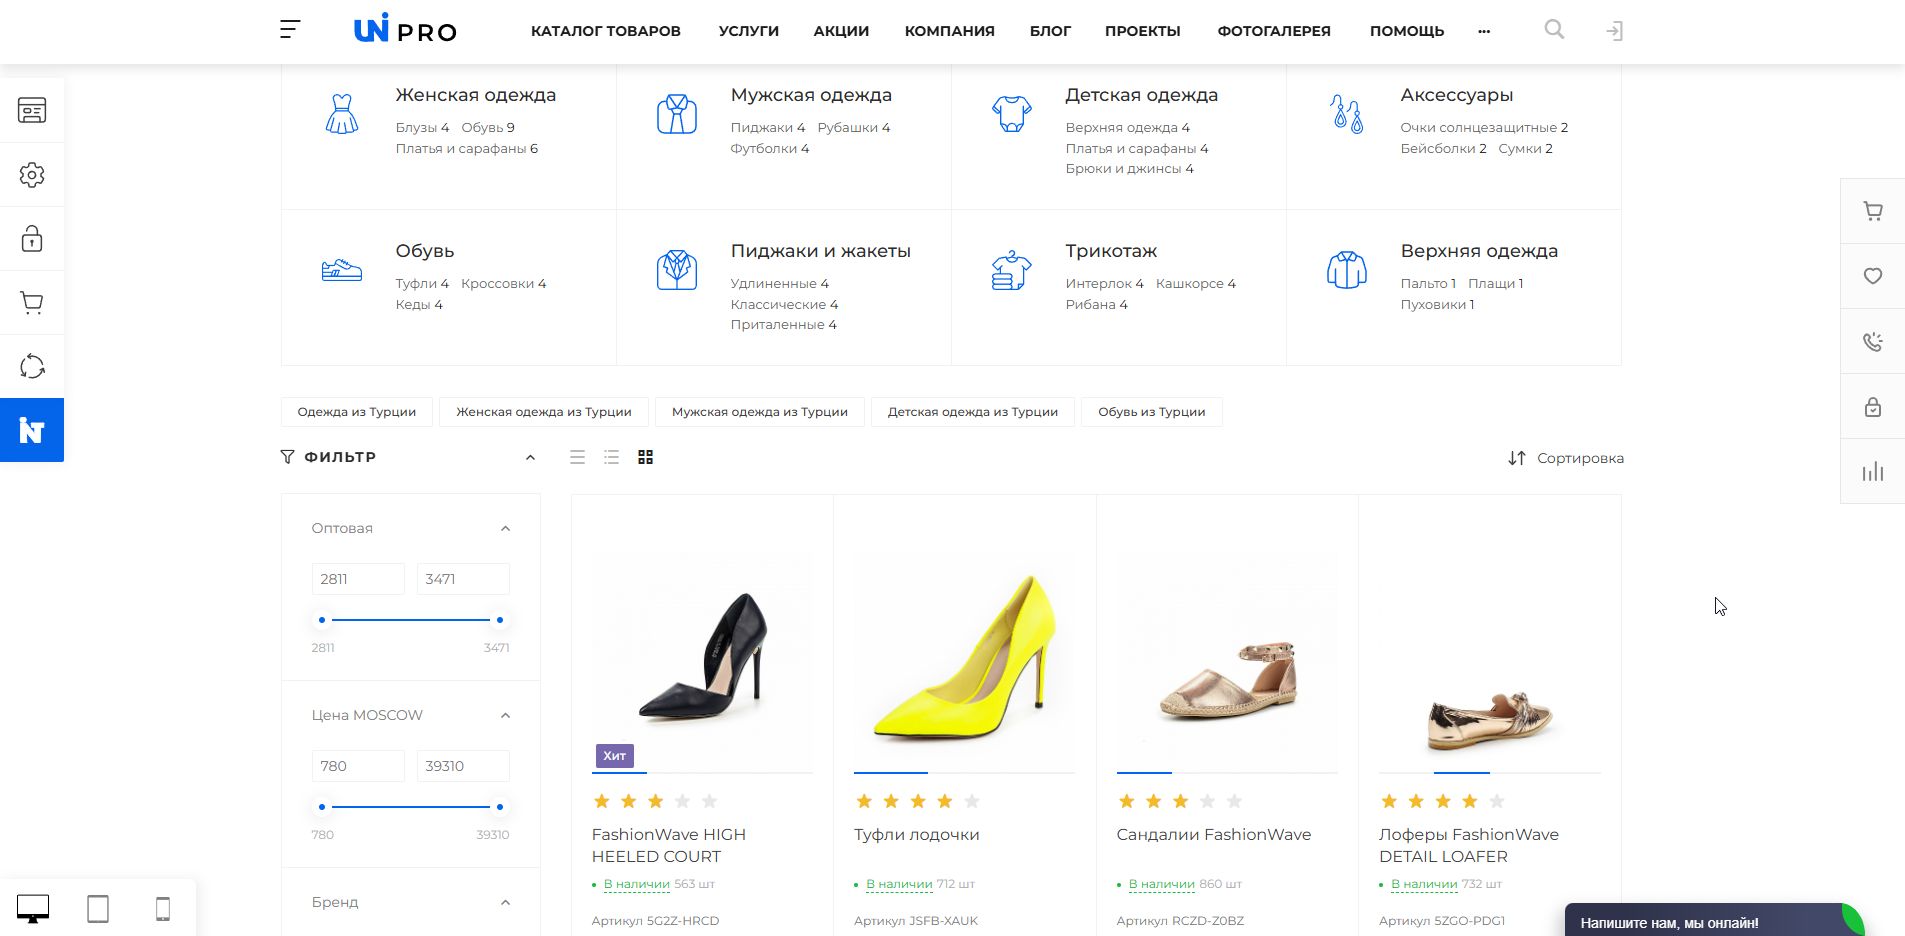Select the grid tile view mode
Viewport: 1905px width, 936px height.
(x=646, y=458)
